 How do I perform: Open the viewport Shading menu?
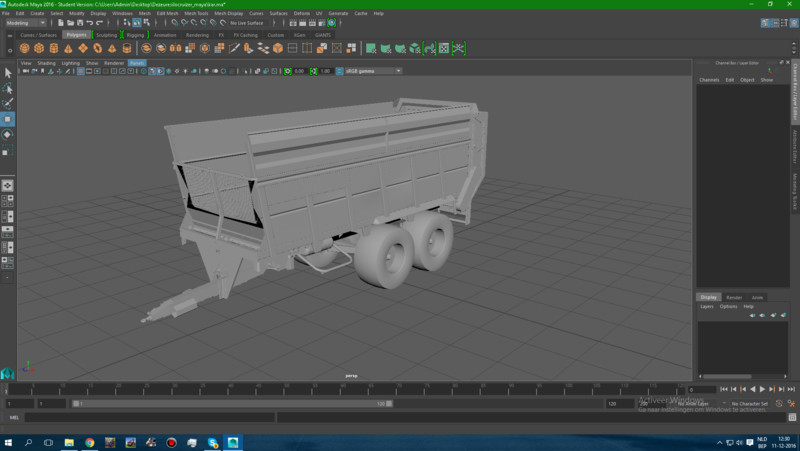[x=47, y=63]
